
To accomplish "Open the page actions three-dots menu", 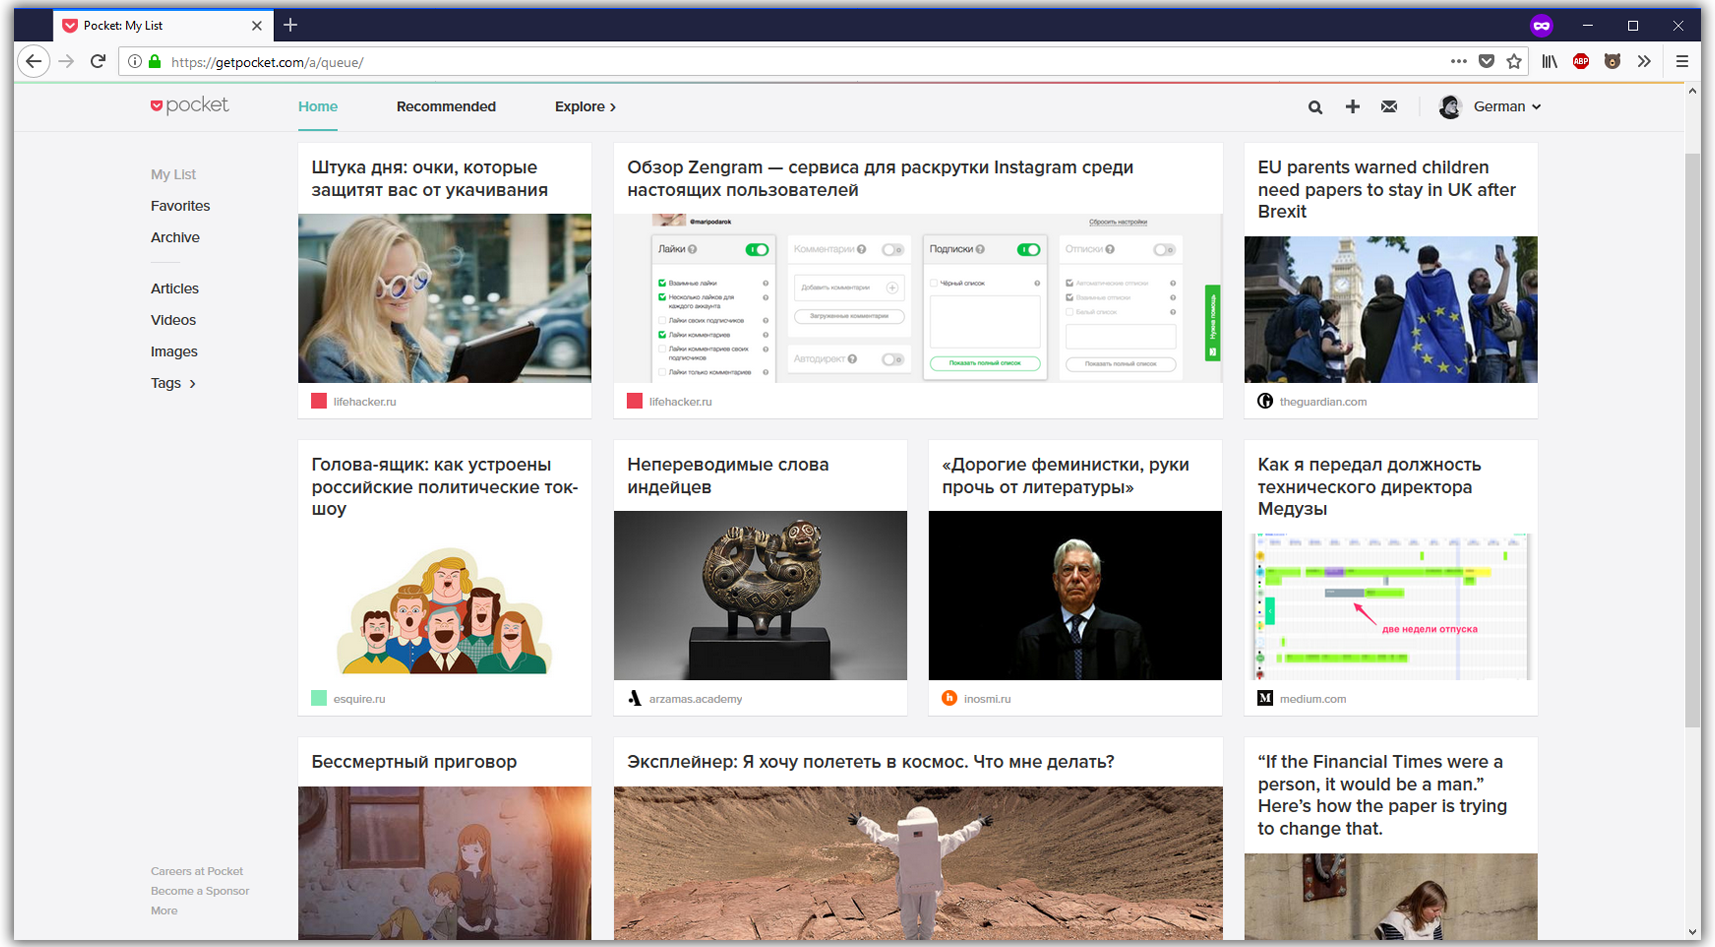I will 1459,62.
